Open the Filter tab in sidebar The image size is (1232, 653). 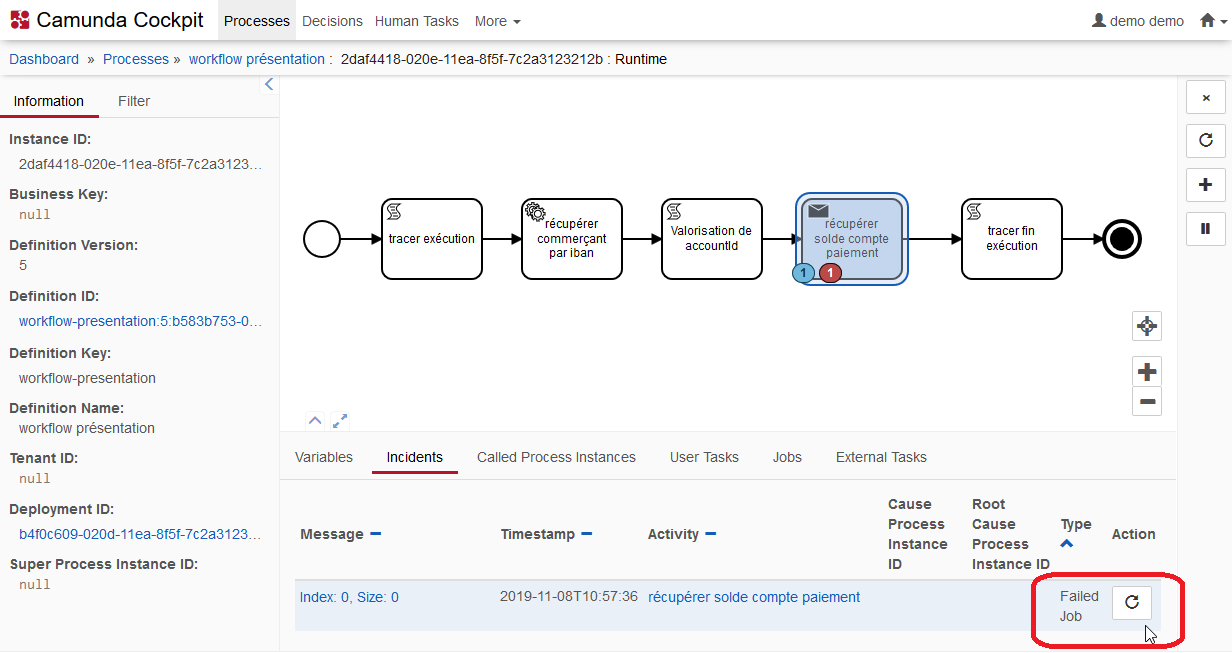[x=134, y=101]
